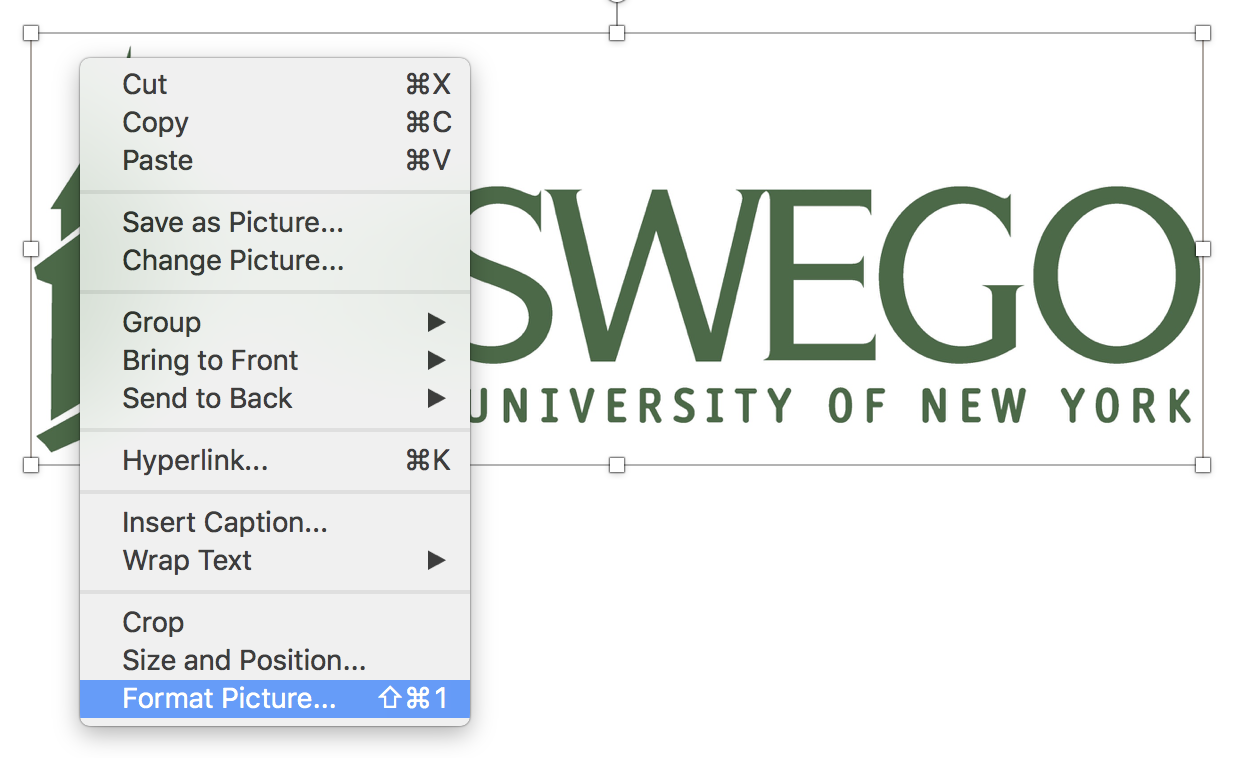Viewport: 1260px width, 758px height.
Task: Select Insert Caption... option
Action: [x=275, y=522]
